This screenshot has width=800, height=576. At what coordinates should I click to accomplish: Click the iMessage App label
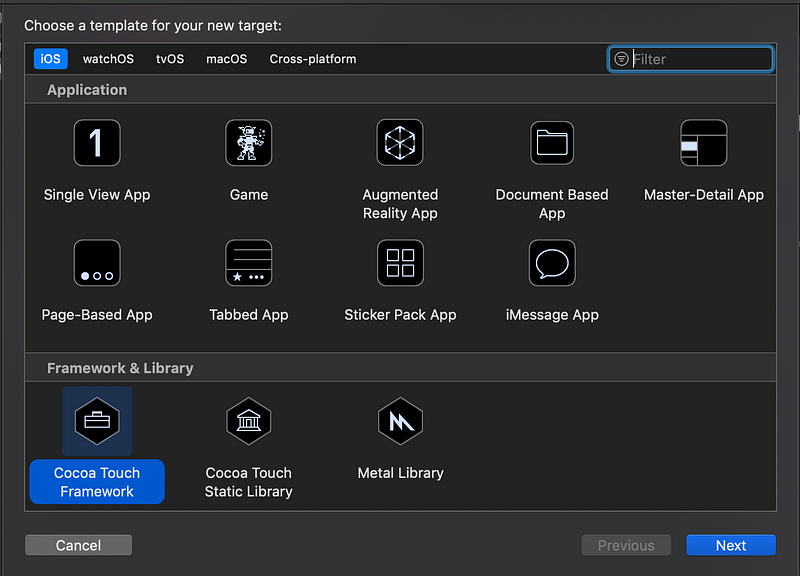coord(552,315)
